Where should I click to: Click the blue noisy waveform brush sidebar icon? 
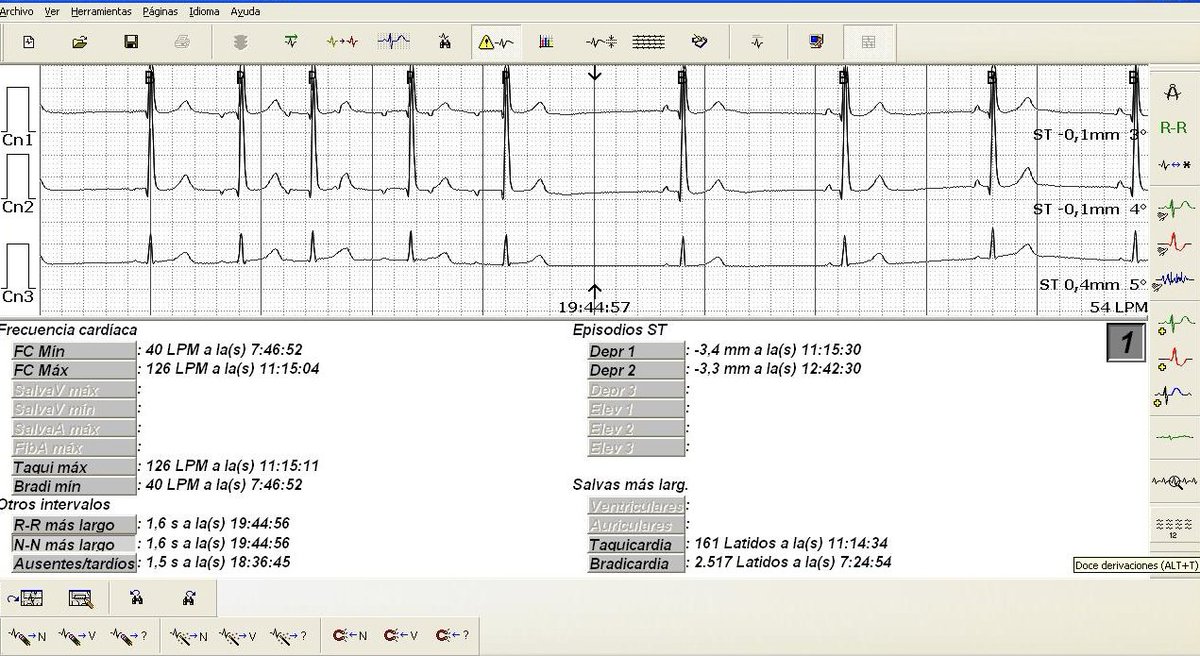pyautogui.click(x=1173, y=279)
